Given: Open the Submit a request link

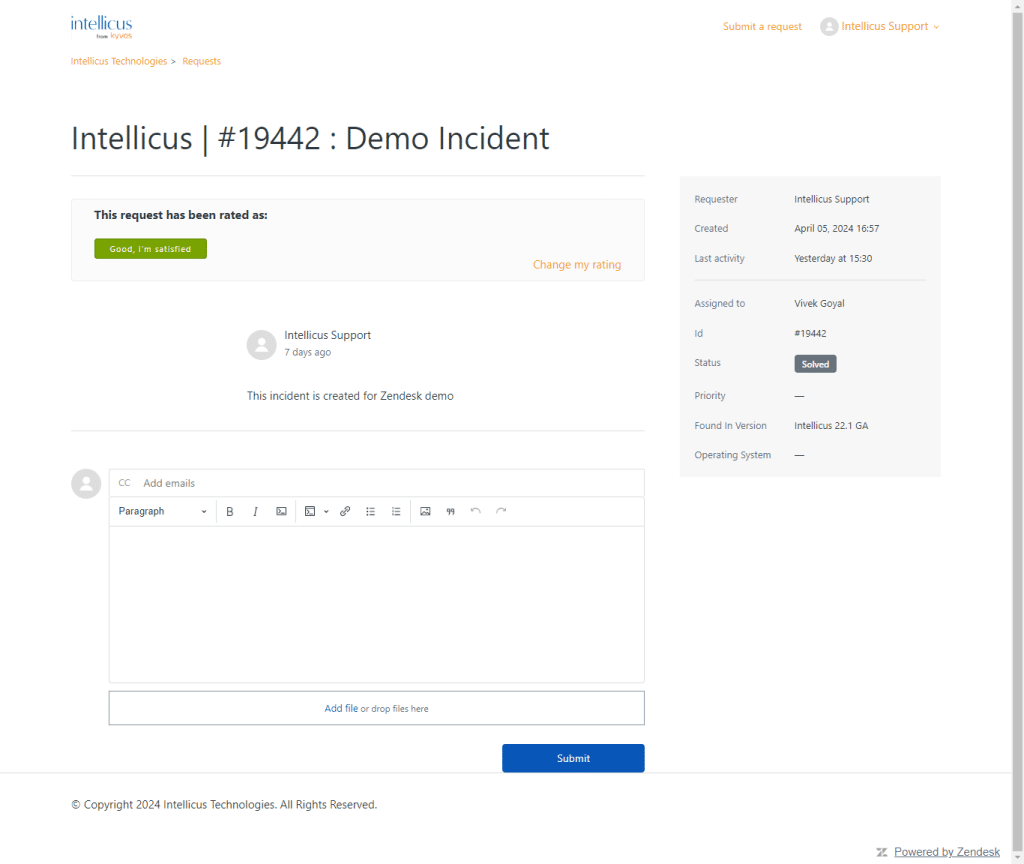Looking at the screenshot, I should (762, 27).
